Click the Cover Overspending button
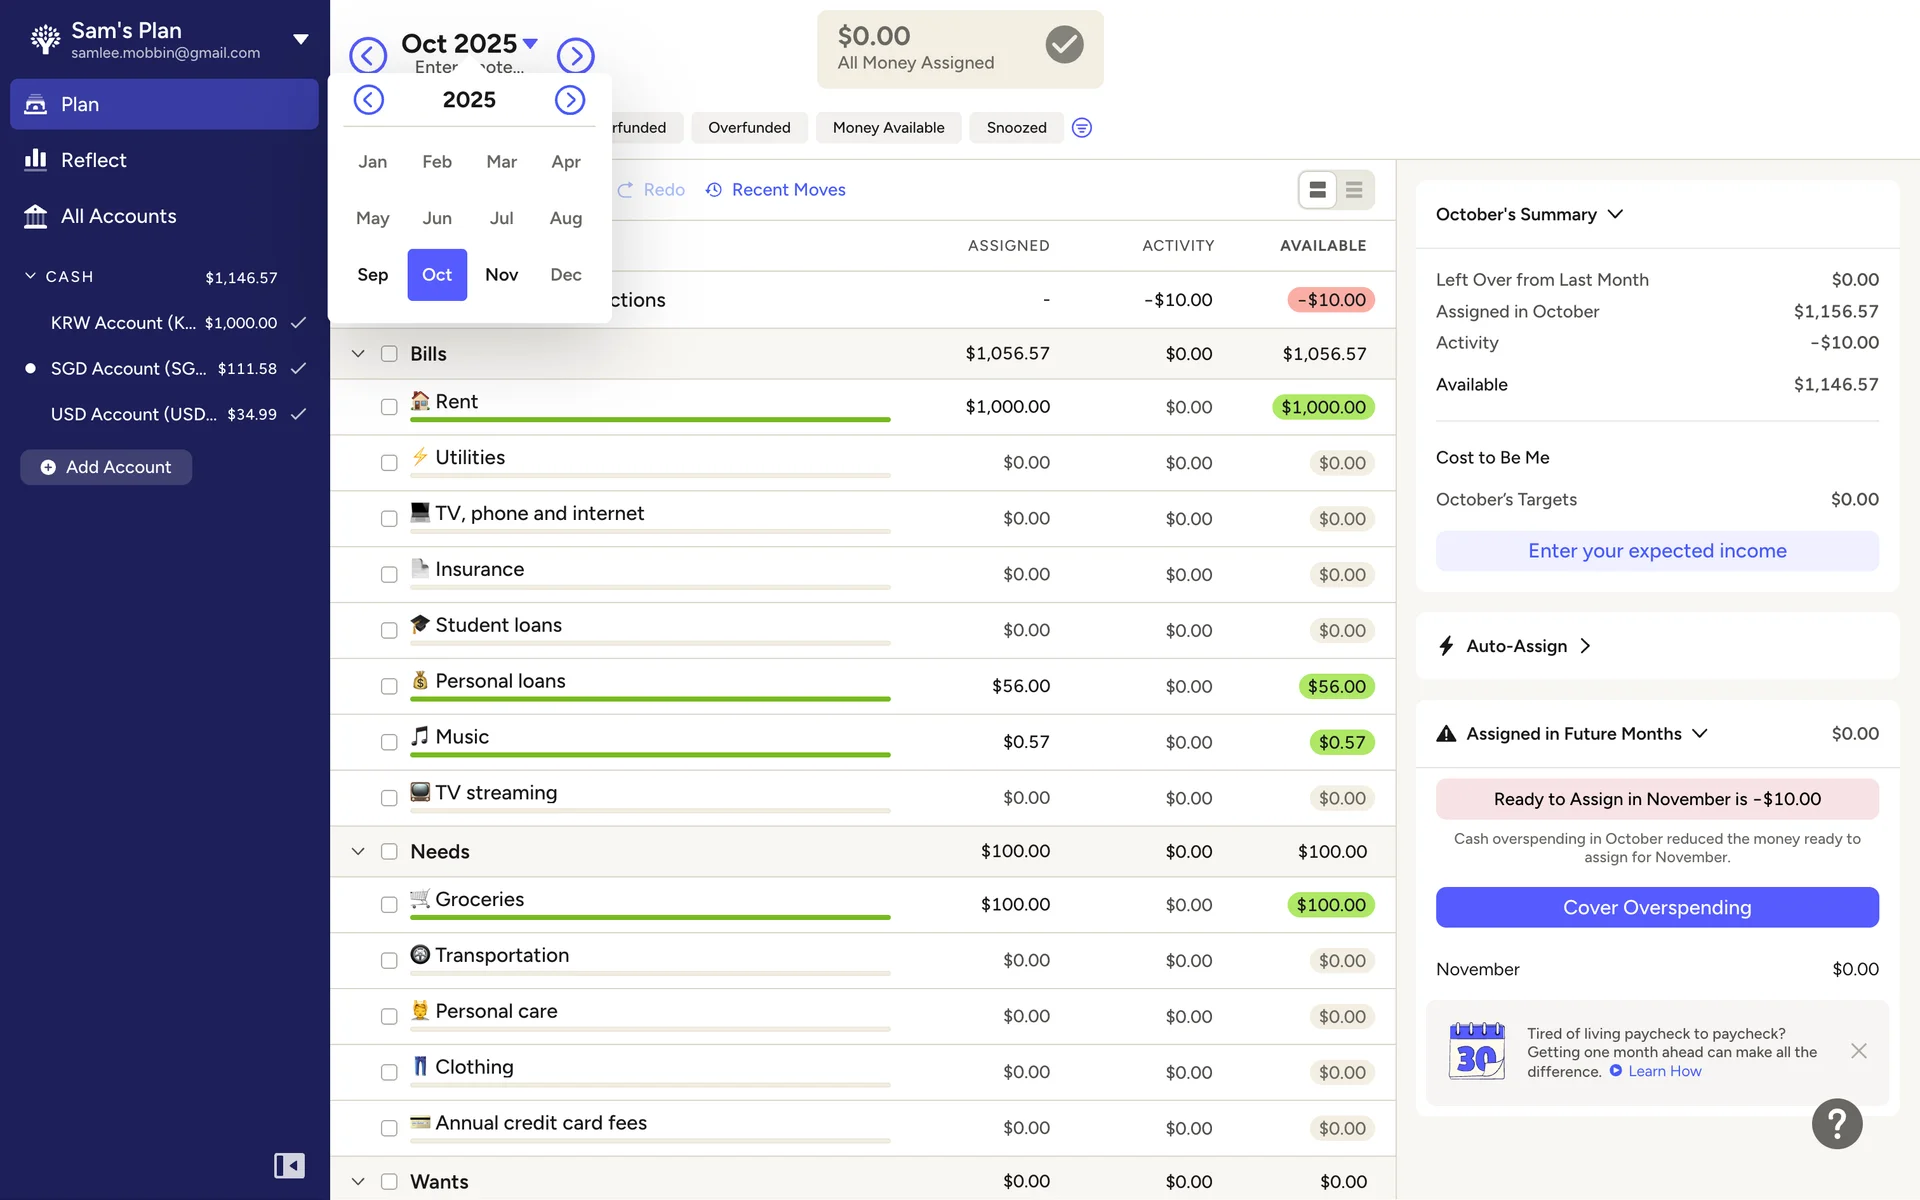1920x1200 pixels. coord(1656,908)
